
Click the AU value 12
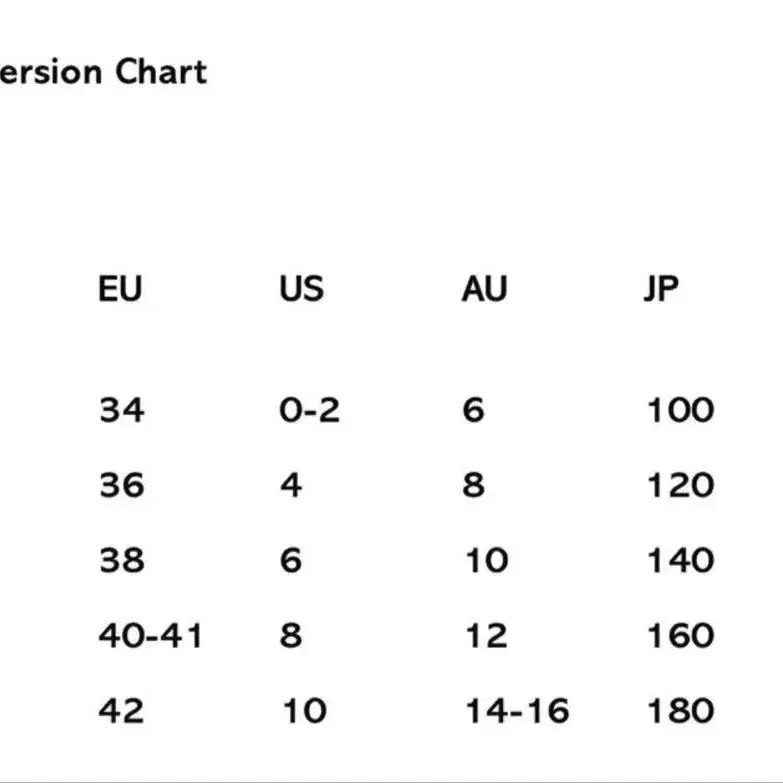[486, 635]
